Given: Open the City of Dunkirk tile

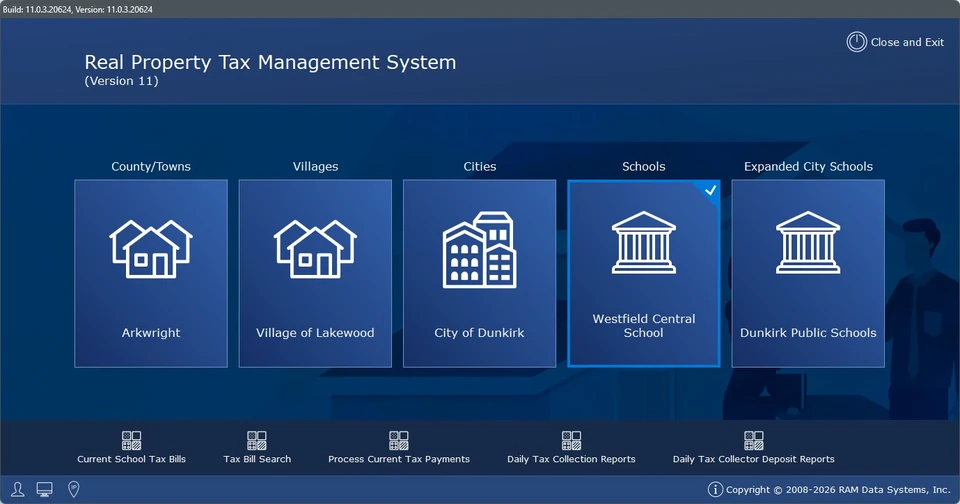Looking at the screenshot, I should (x=479, y=273).
